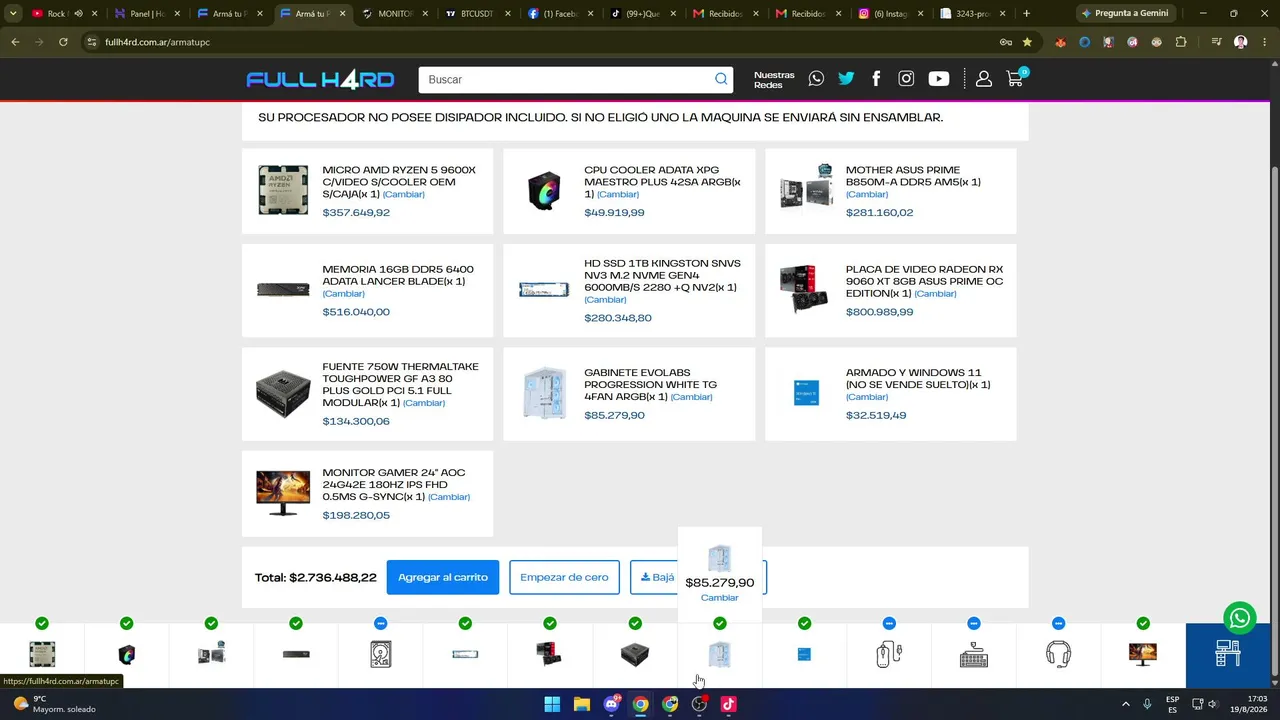Viewport: 1280px width, 720px height.
Task: Open the WhatsApp icon in the site header
Action: (x=816, y=79)
